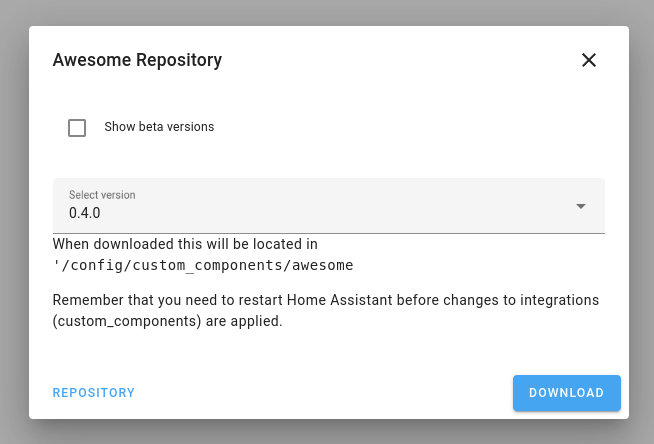Click the "Select version" field label

pyautogui.click(x=102, y=195)
